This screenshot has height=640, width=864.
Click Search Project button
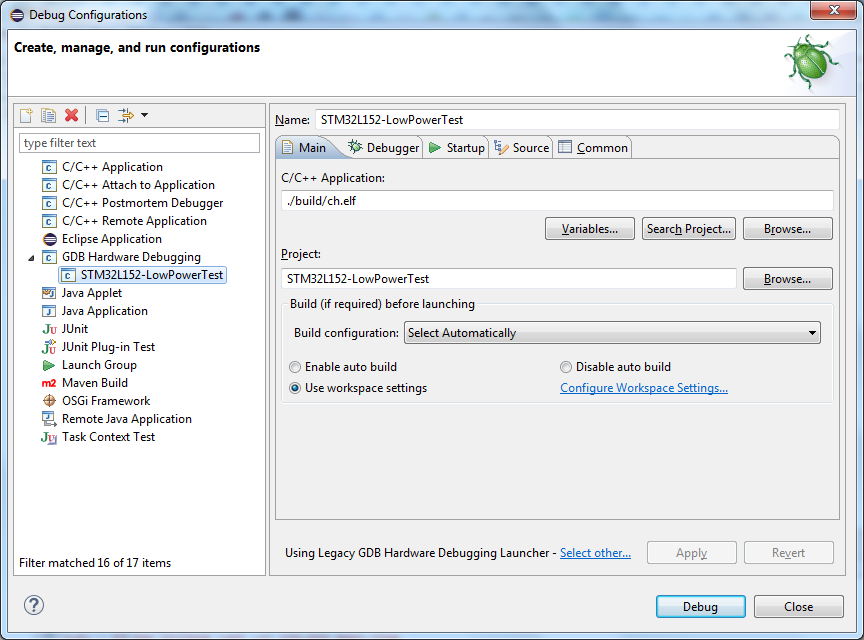click(x=688, y=229)
